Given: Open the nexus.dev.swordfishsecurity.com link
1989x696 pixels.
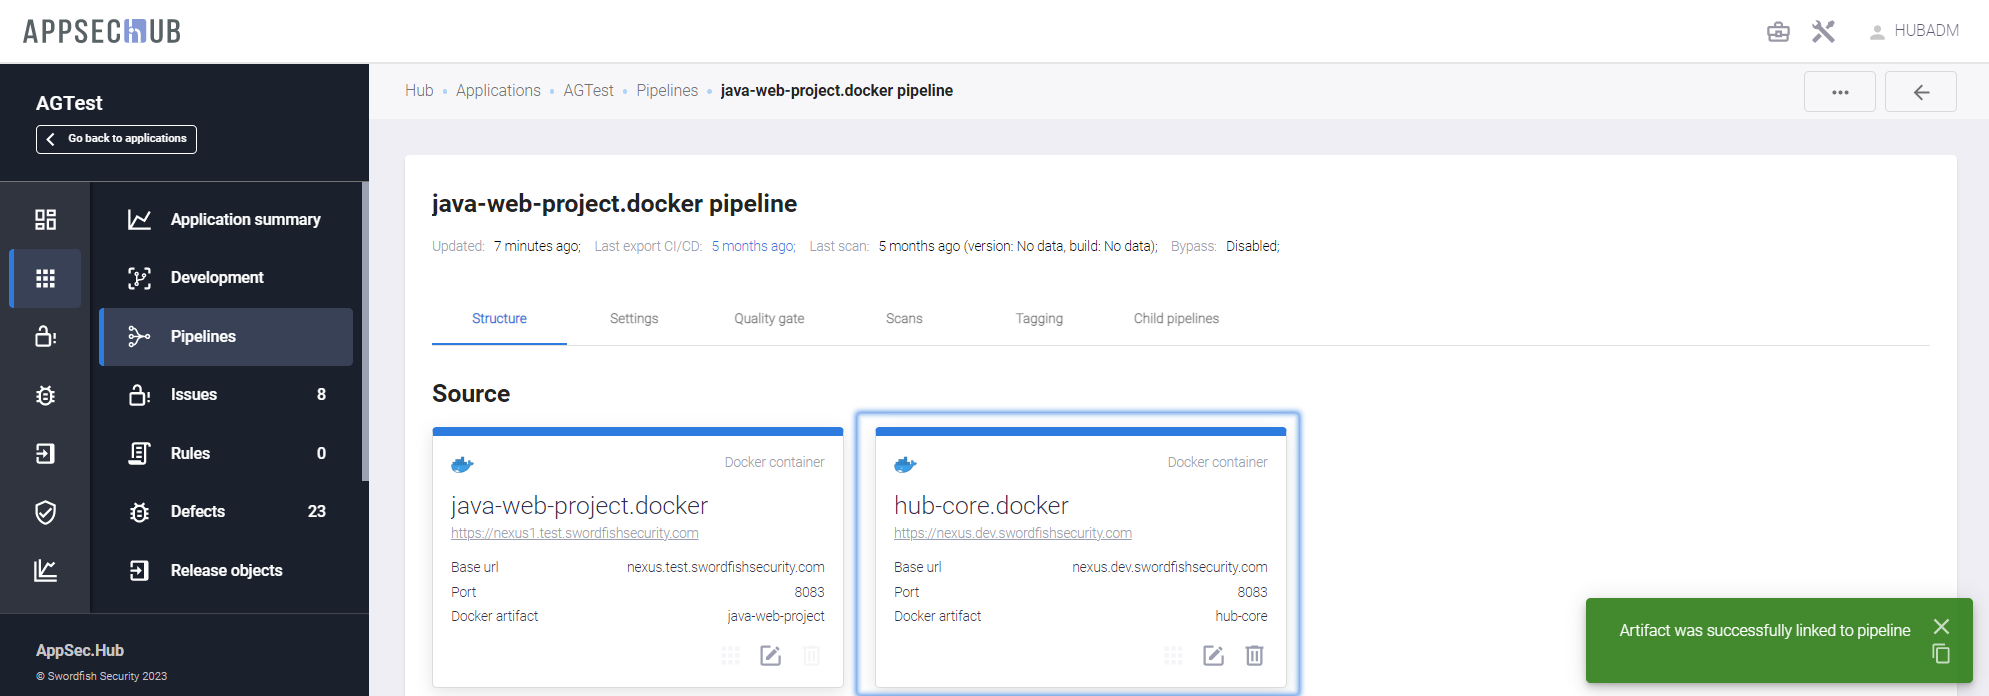Looking at the screenshot, I should point(1012,534).
